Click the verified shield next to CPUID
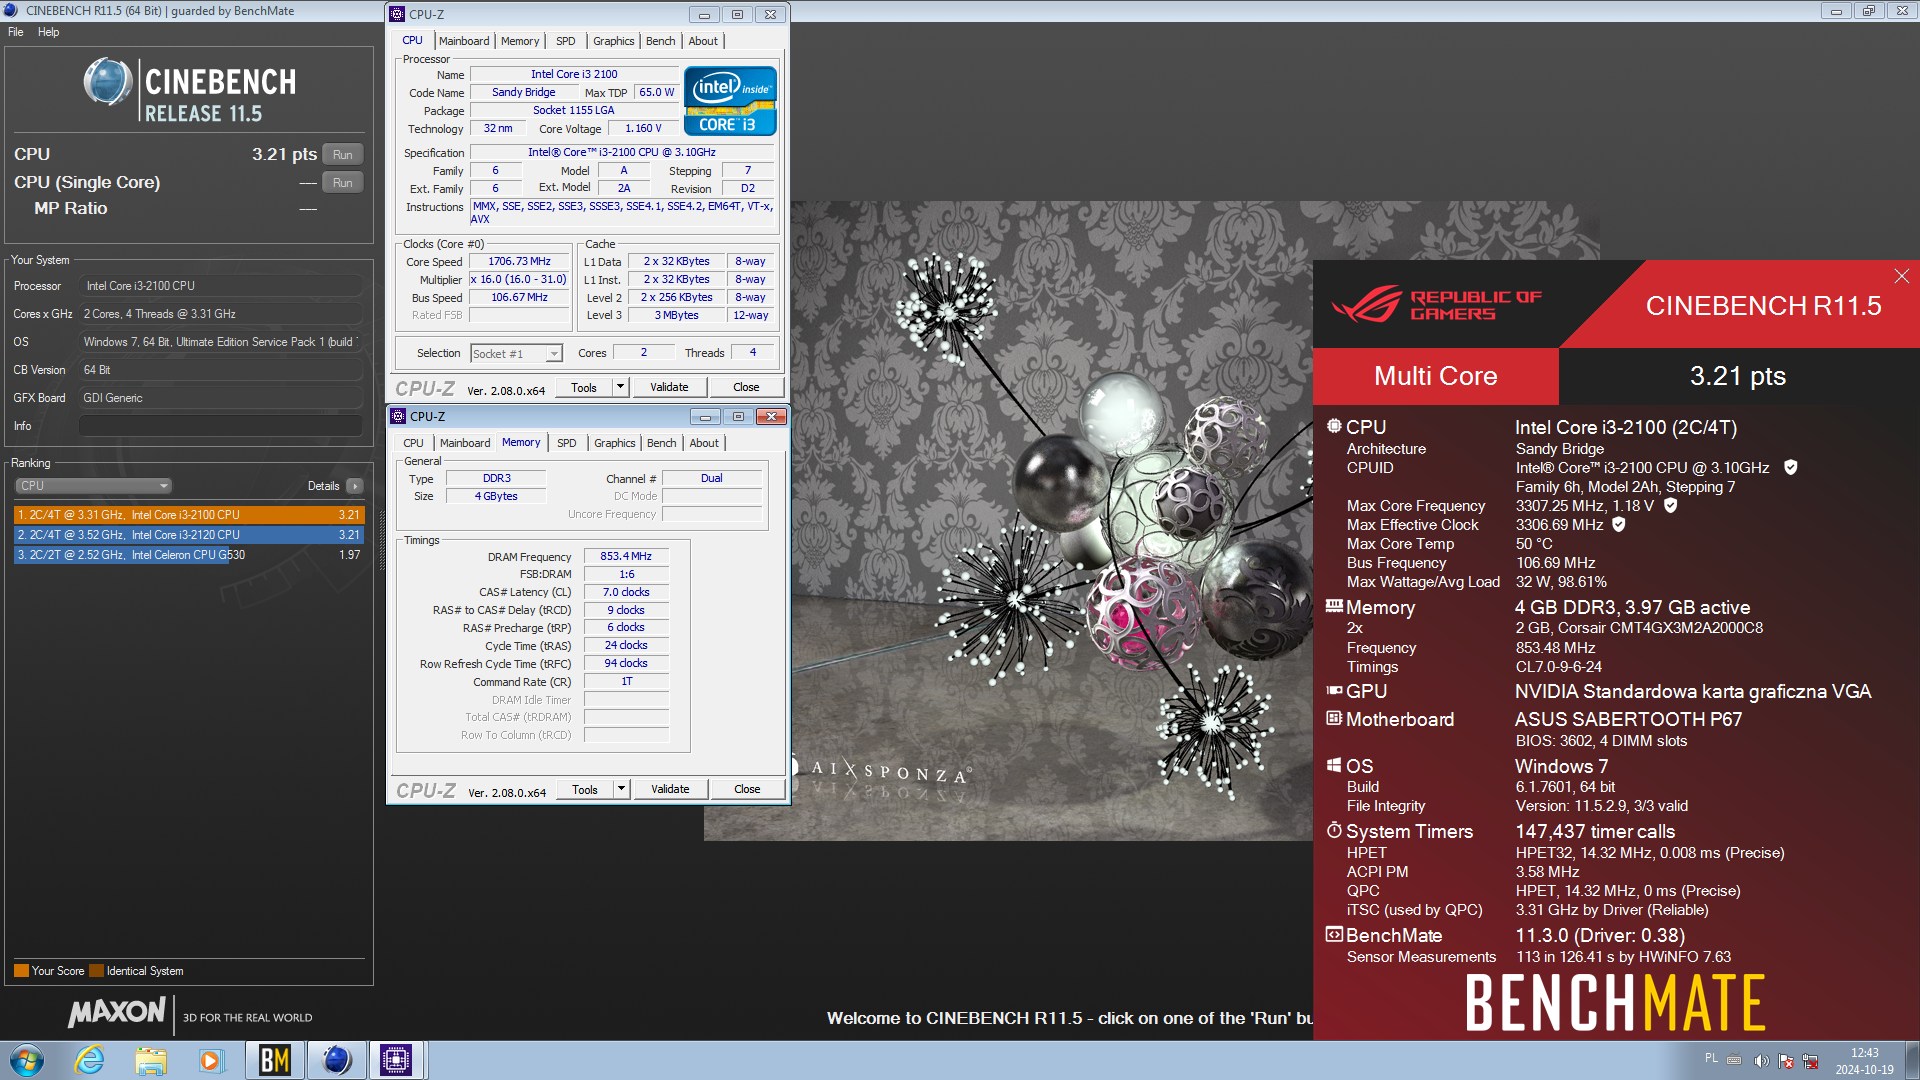 (x=1791, y=468)
